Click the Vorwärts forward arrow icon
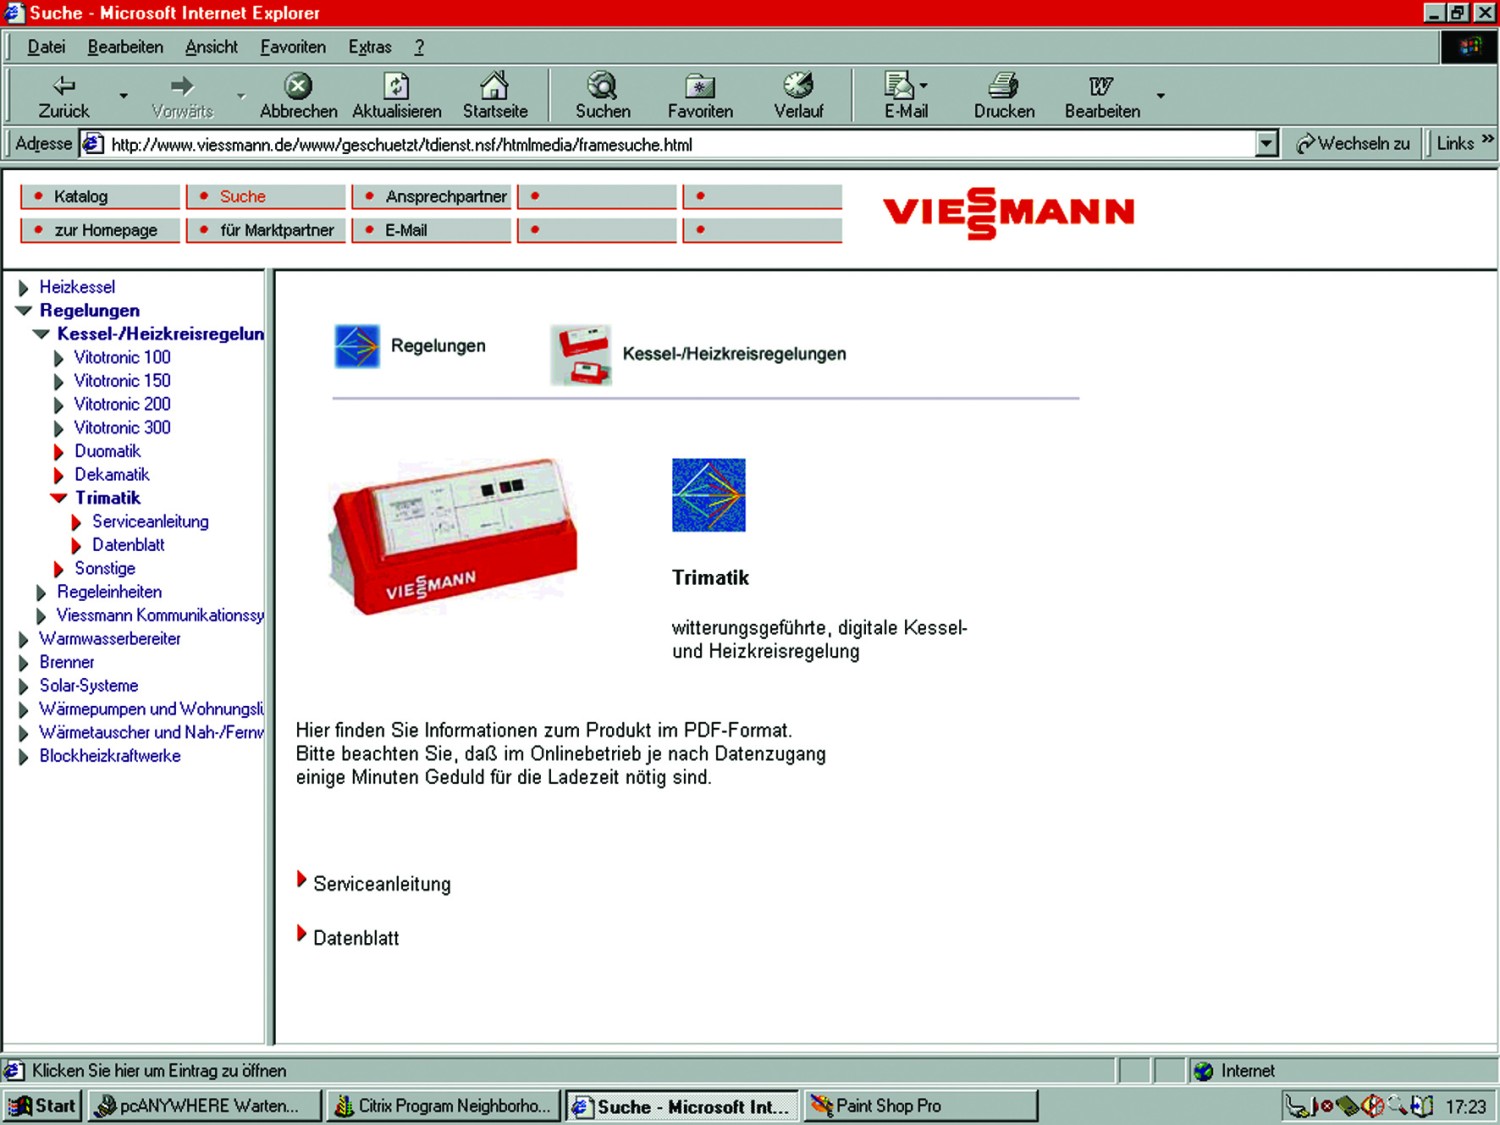Viewport: 1500px width, 1125px height. click(x=182, y=85)
